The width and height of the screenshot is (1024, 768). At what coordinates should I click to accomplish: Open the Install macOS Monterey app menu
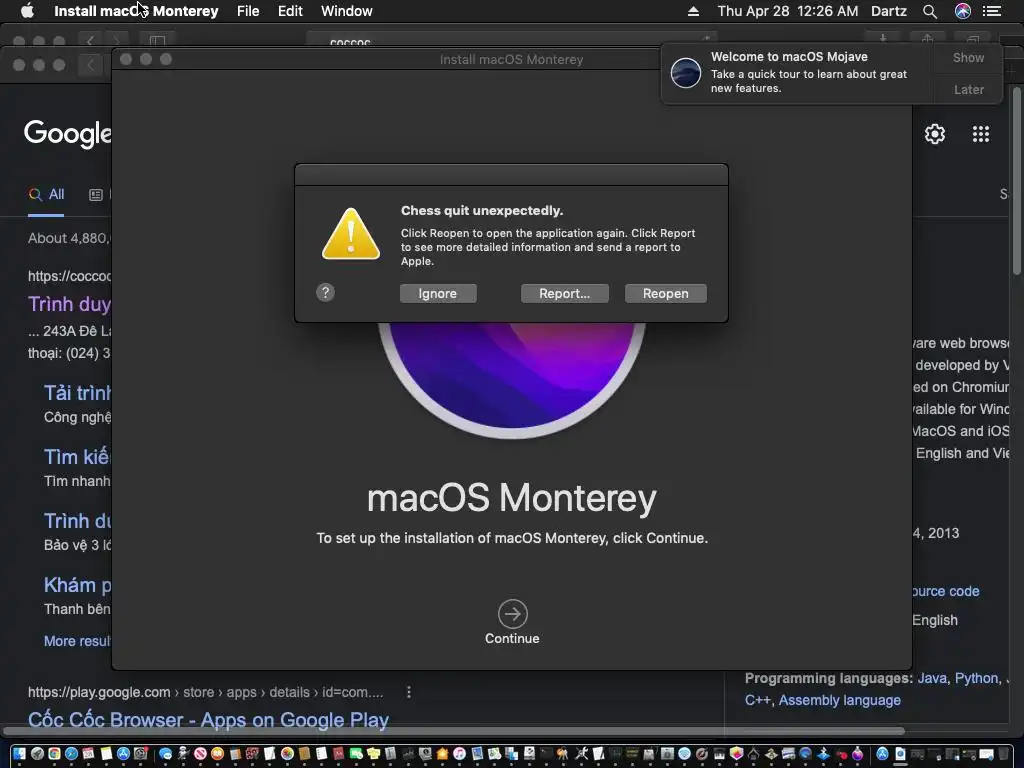(136, 11)
